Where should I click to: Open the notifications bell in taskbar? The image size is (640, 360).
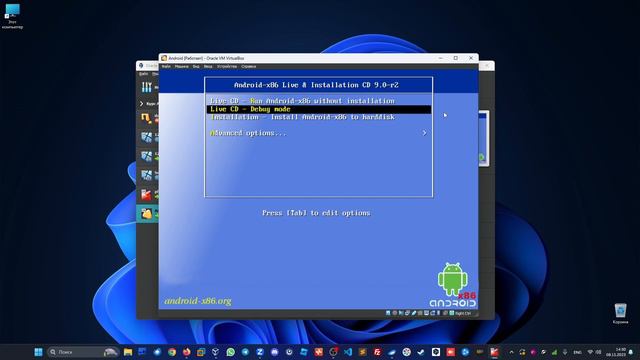[x=631, y=352]
